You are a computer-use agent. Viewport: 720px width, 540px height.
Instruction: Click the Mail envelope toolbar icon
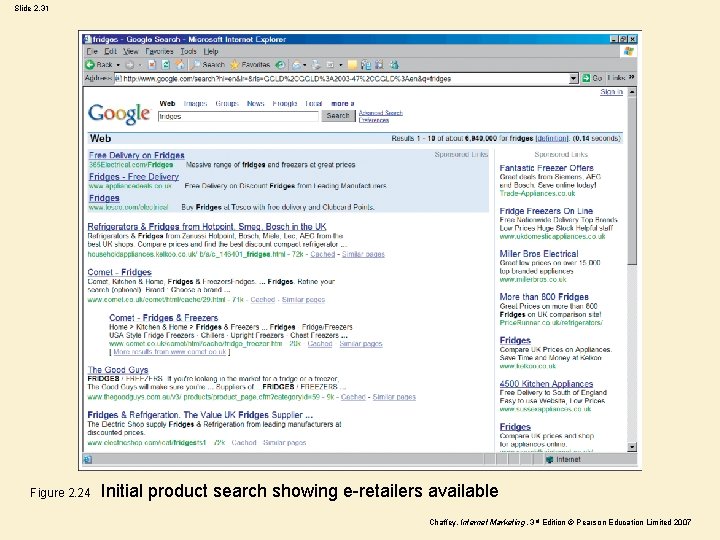pos(297,65)
